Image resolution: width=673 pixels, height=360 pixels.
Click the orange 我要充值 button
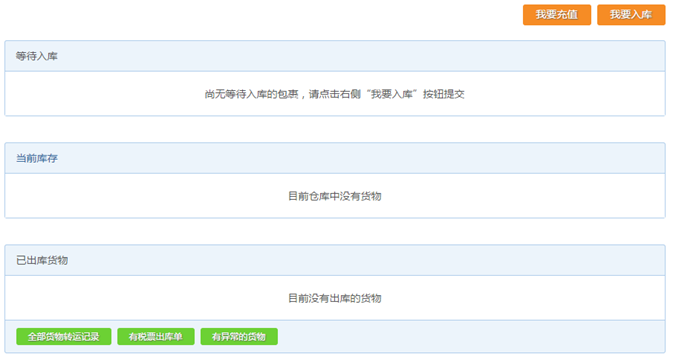tap(557, 15)
